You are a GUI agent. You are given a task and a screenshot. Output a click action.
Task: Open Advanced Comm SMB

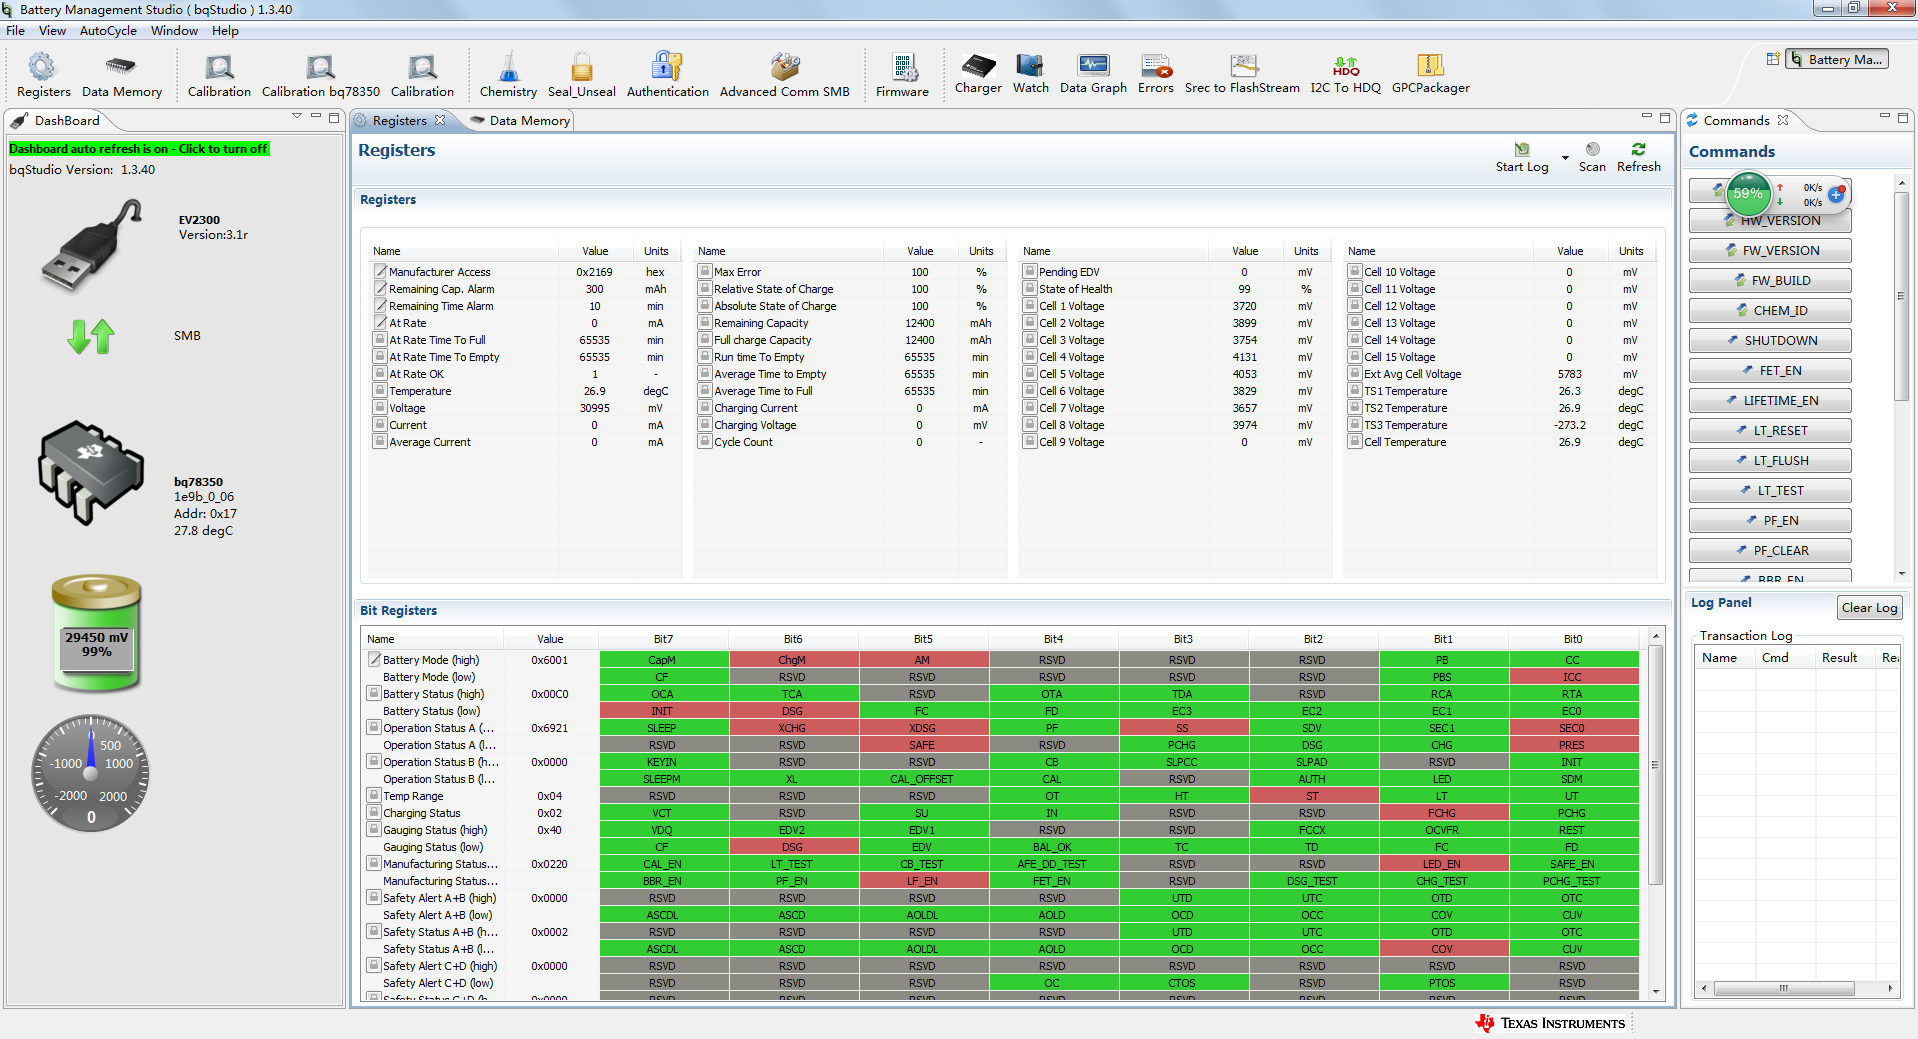click(784, 76)
